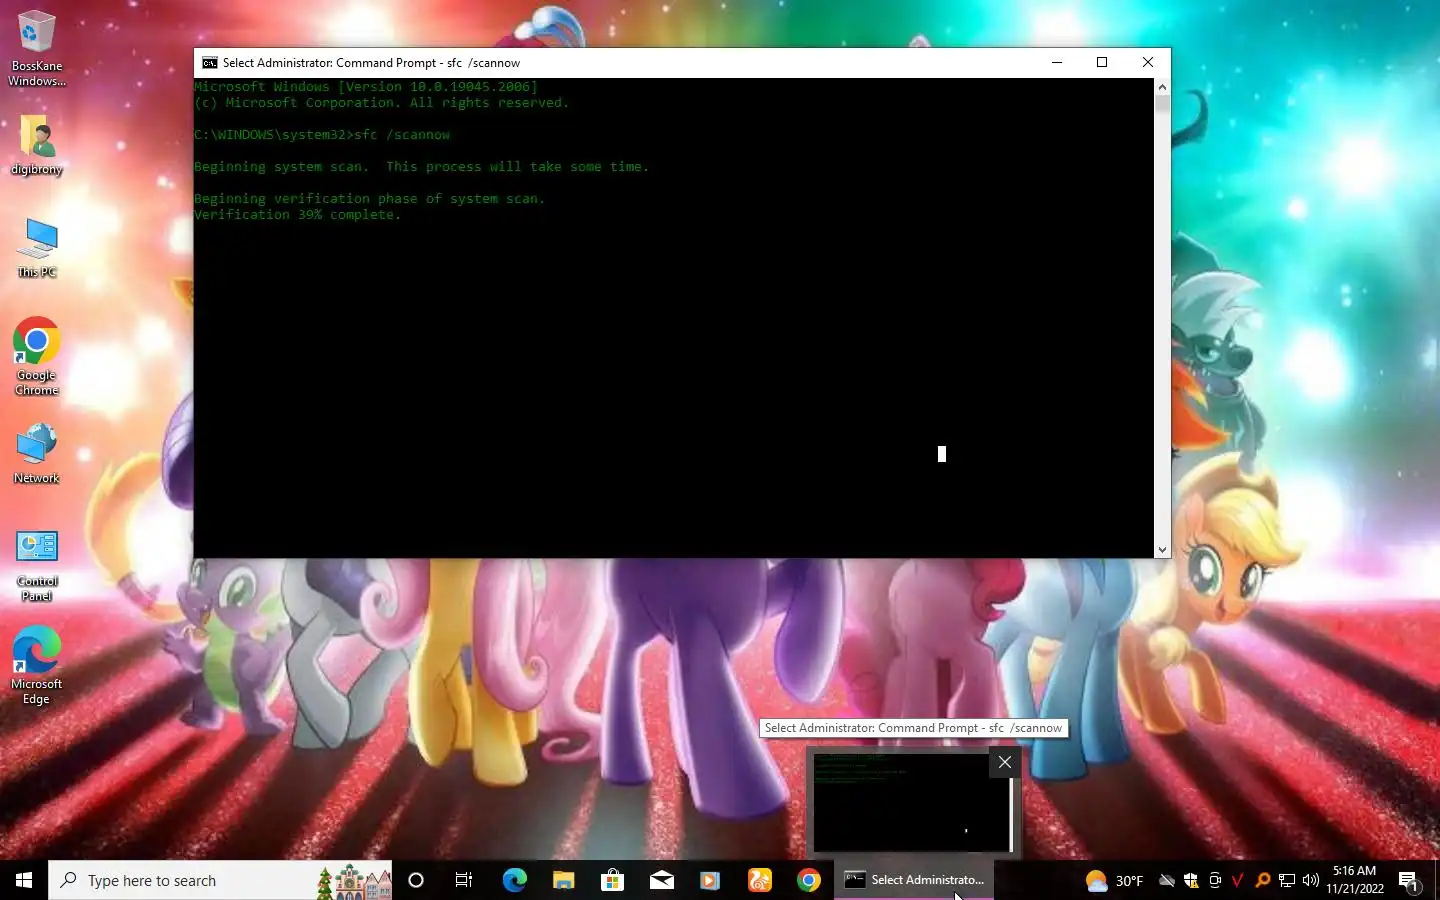Click 'Beginning verification phase of system scan.' line
Viewport: 1440px width, 900px height.
pos(369,199)
